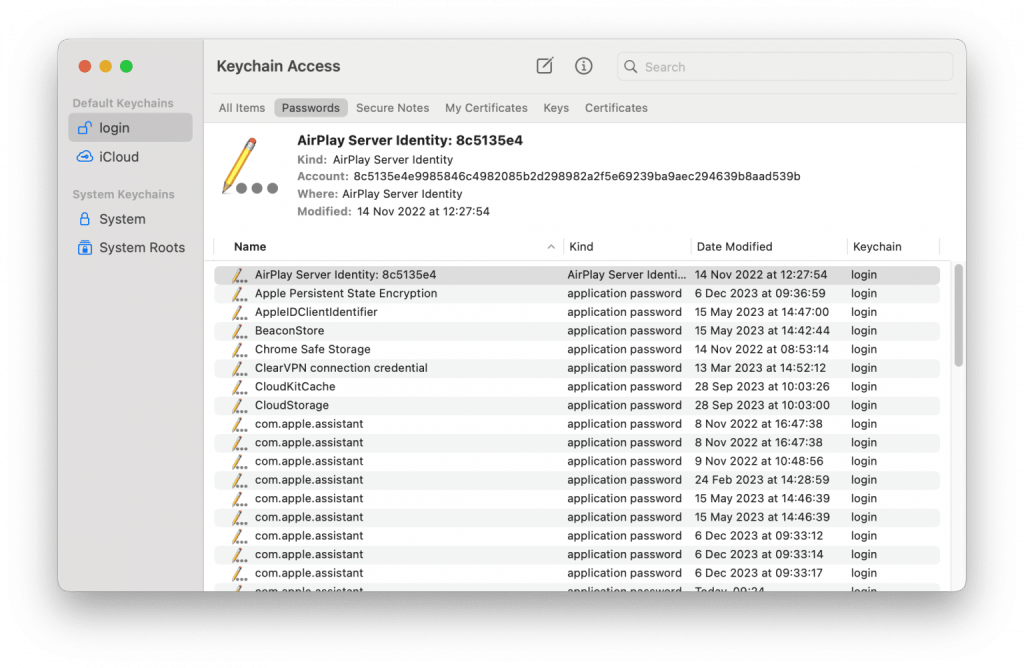Click the long Account hash value

click(577, 176)
